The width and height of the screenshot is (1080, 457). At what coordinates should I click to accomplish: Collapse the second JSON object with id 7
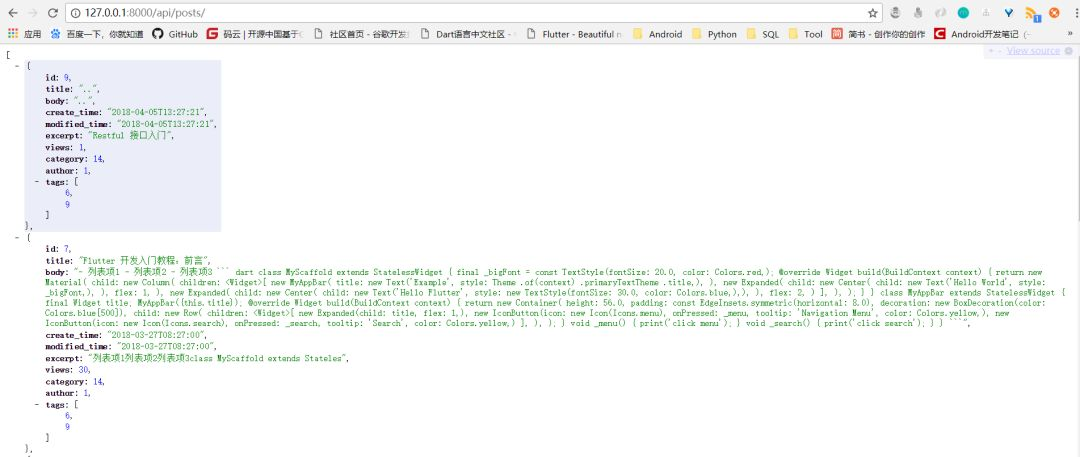17,237
